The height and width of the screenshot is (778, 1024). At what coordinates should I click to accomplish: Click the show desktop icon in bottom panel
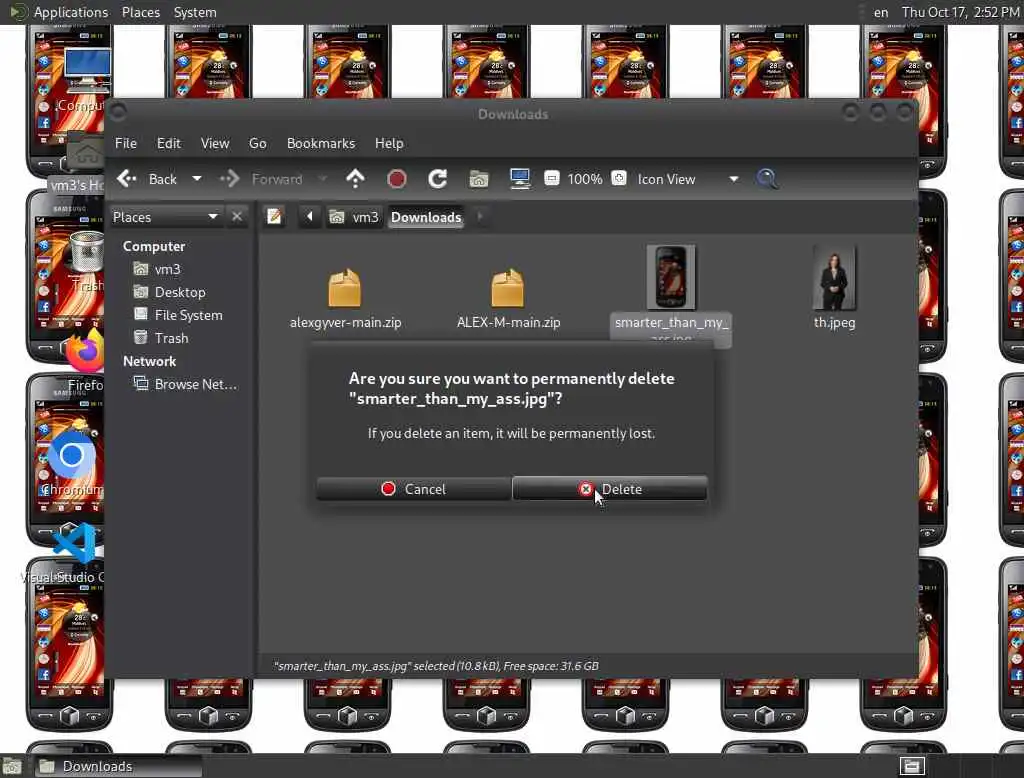pos(12,766)
